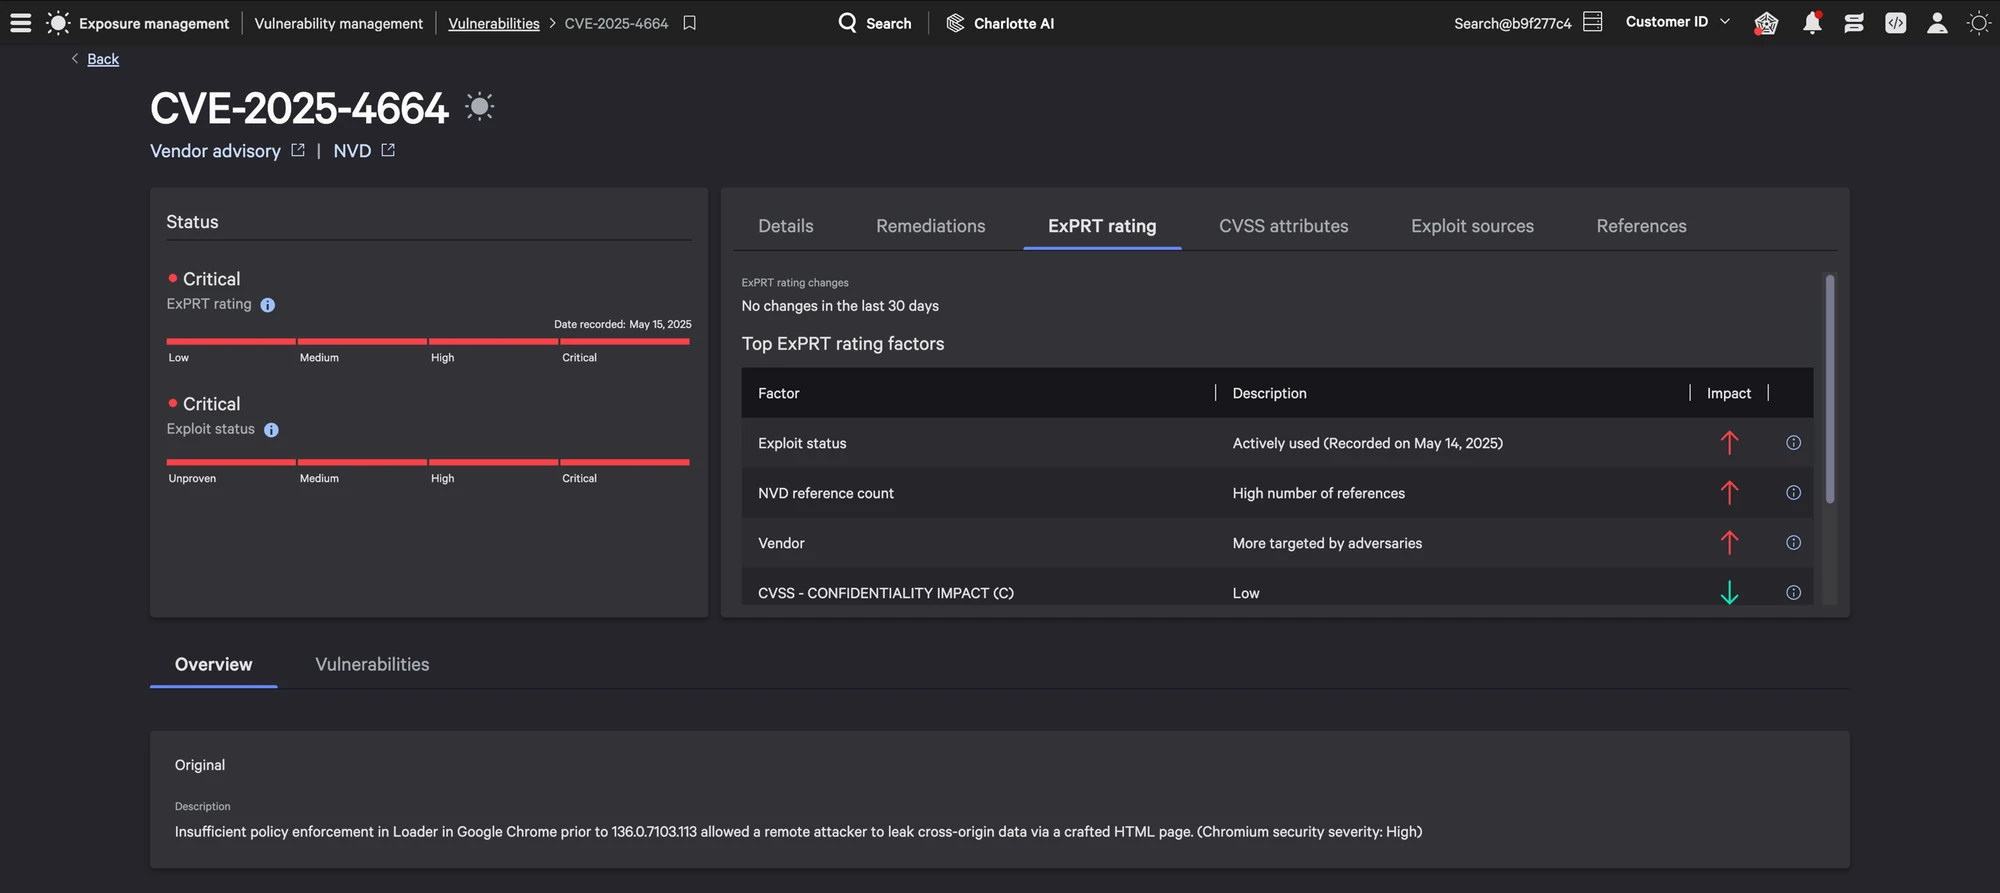Select the Overview tab
This screenshot has height=893, width=2000.
click(x=213, y=665)
